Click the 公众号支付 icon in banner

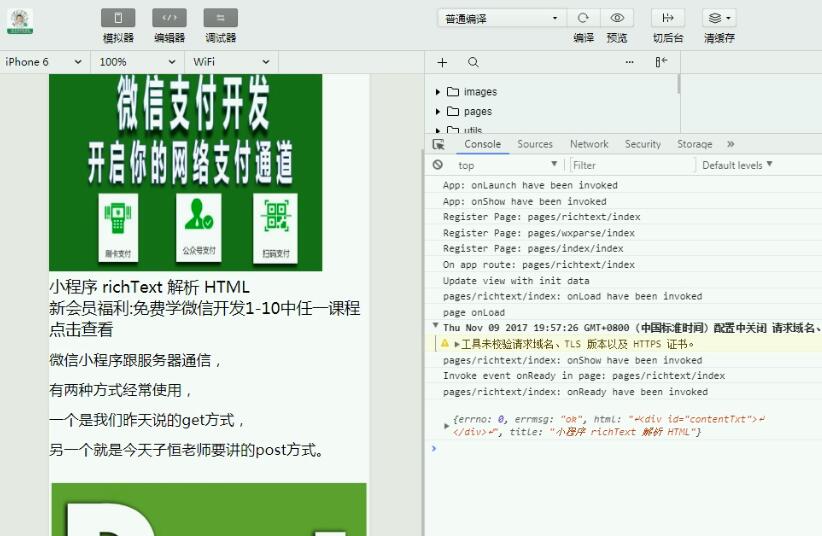pos(198,227)
